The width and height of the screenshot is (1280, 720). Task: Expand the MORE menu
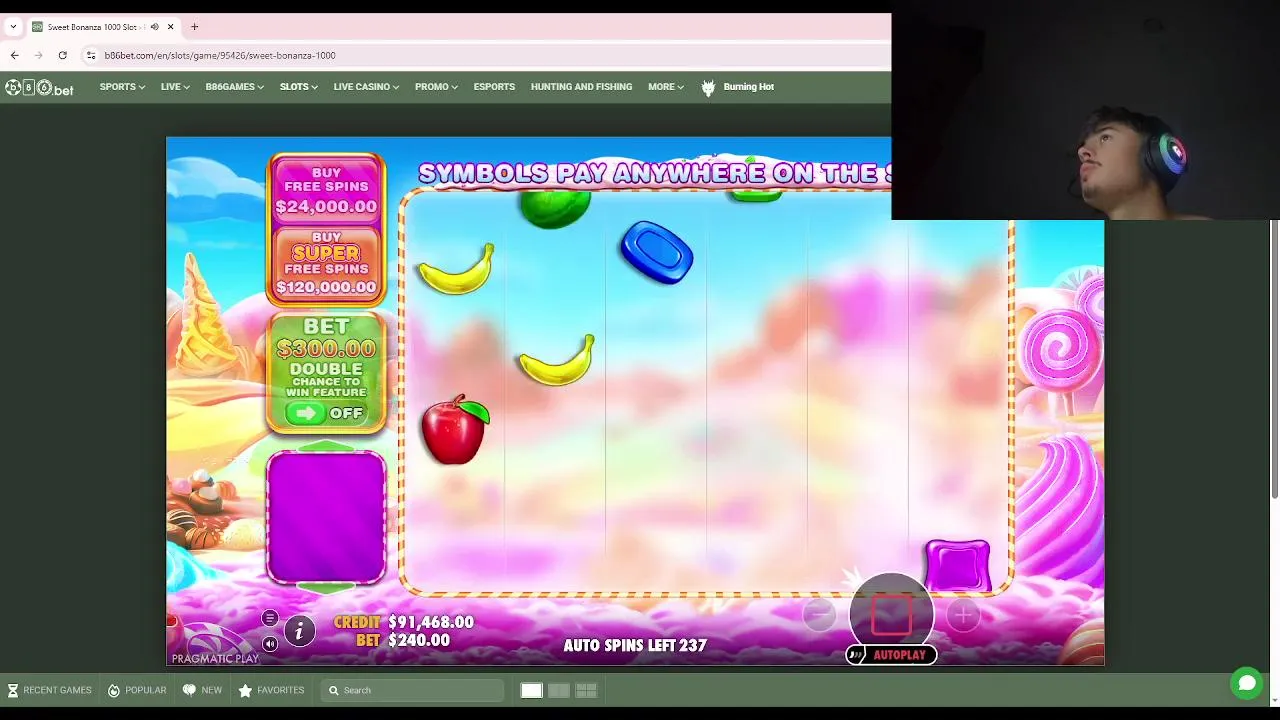pyautogui.click(x=666, y=87)
